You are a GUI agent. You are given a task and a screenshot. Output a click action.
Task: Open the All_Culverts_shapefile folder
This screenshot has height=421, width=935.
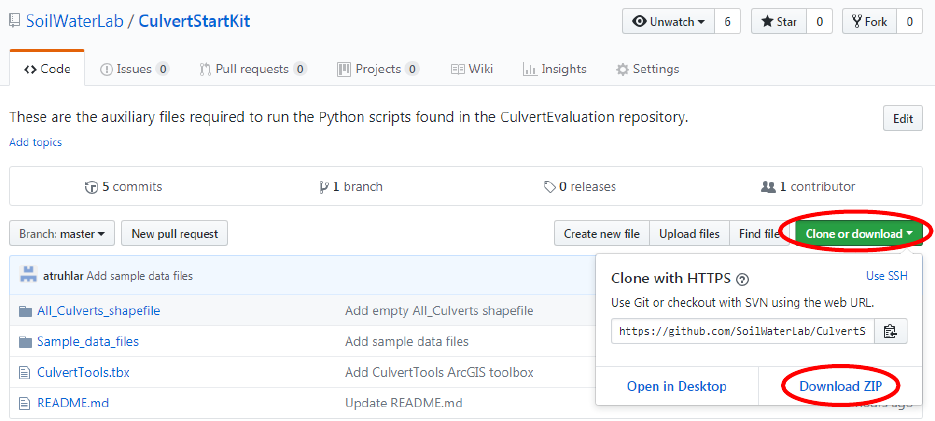pos(98,311)
